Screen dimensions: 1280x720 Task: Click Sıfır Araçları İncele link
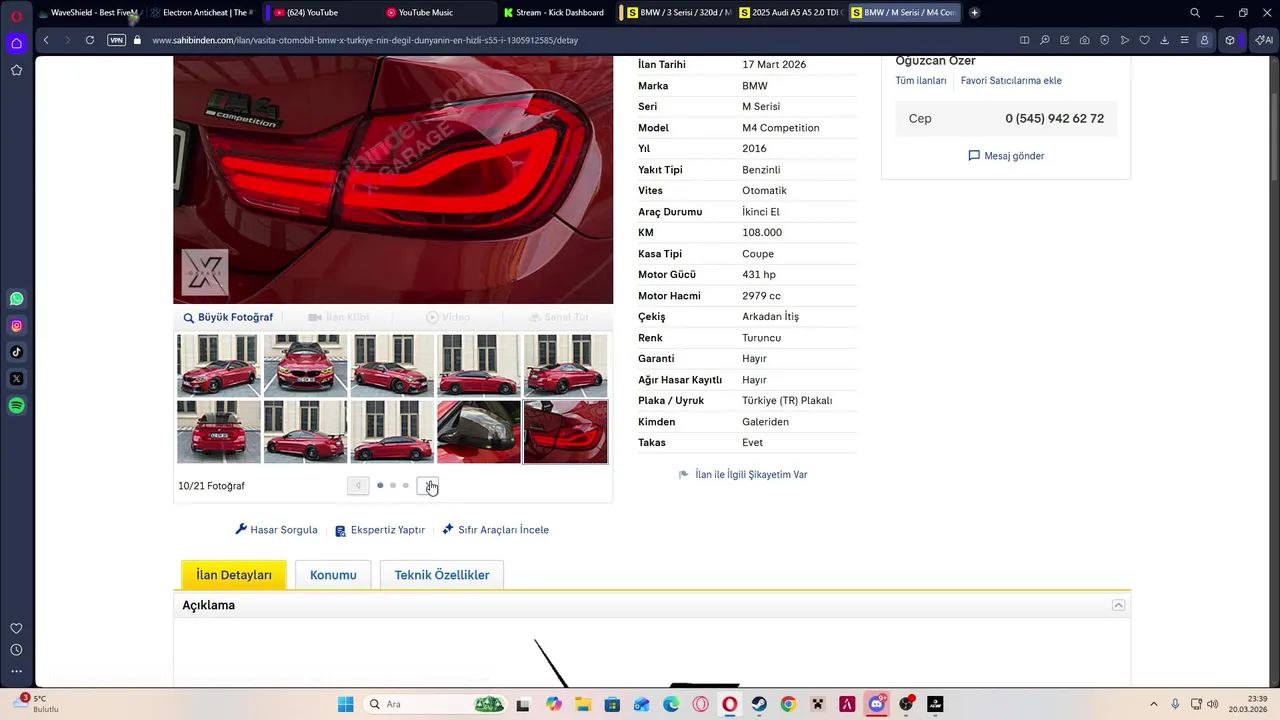tap(495, 530)
